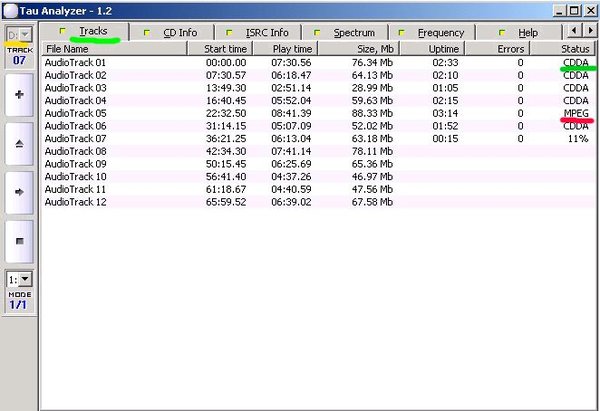The height and width of the screenshot is (411, 600).
Task: Select AudioTrack 11 row
Action: click(318, 189)
